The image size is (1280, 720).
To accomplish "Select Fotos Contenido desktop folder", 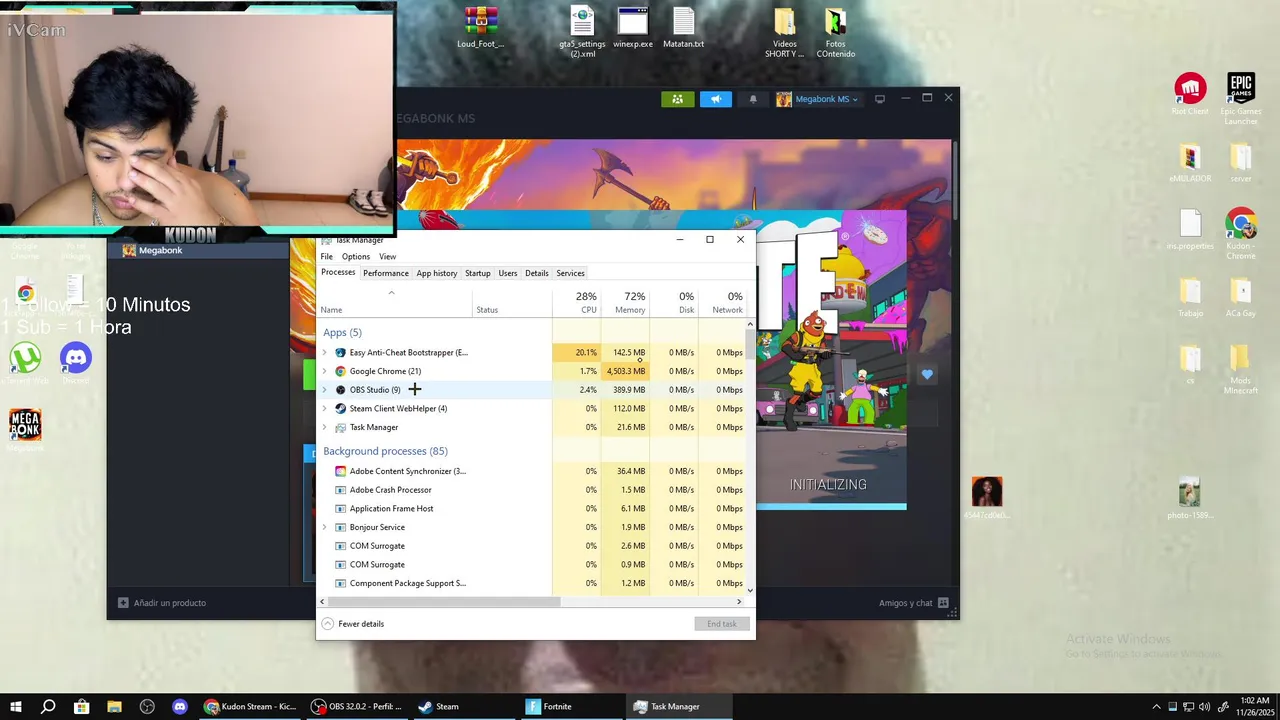I will [x=835, y=32].
